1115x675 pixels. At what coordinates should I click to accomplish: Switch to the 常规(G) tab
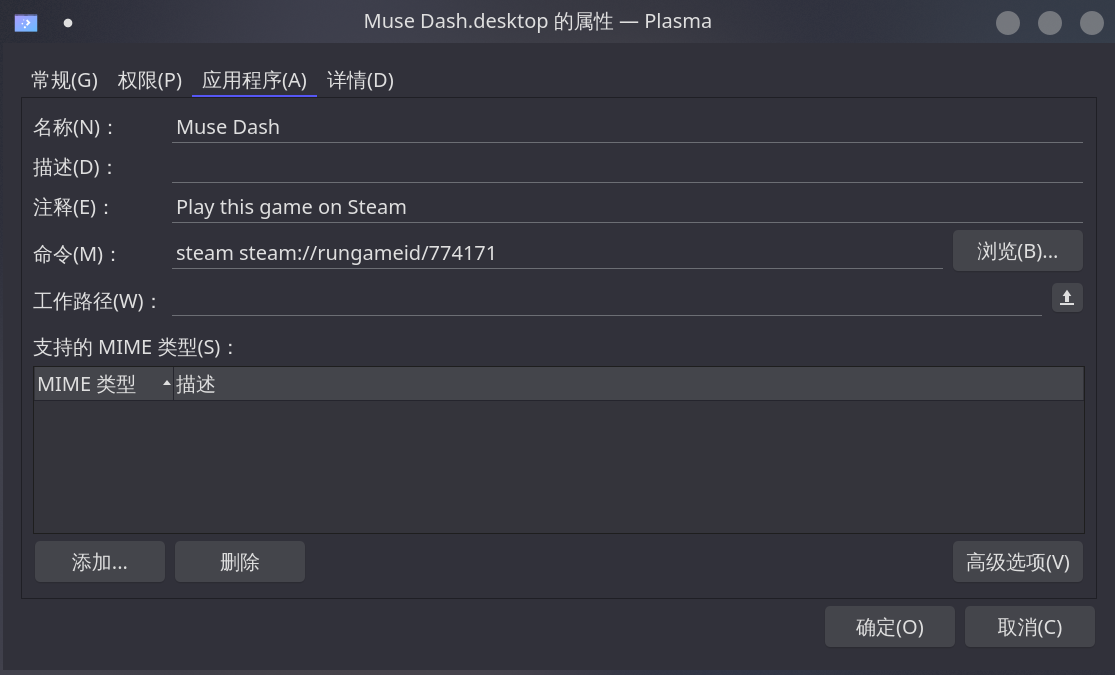pyautogui.click(x=62, y=80)
